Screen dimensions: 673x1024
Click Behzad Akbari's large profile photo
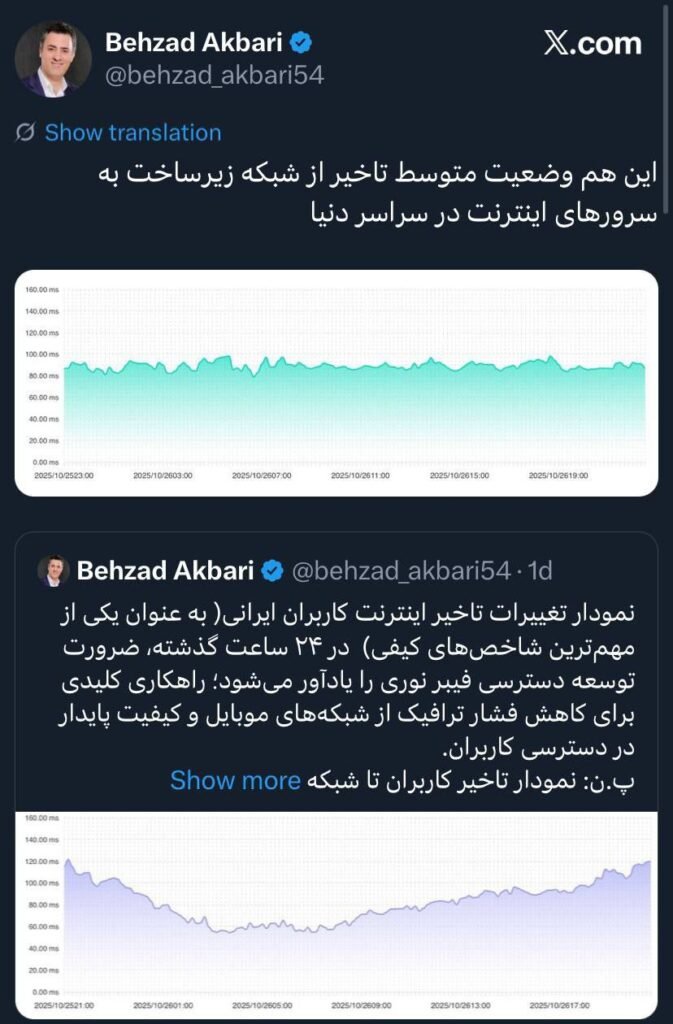click(54, 58)
